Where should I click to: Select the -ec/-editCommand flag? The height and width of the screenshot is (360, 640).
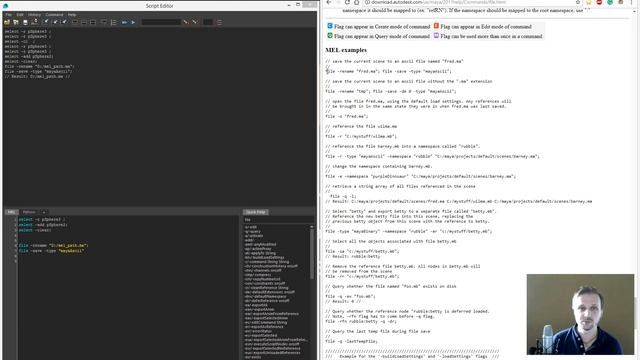(266, 322)
